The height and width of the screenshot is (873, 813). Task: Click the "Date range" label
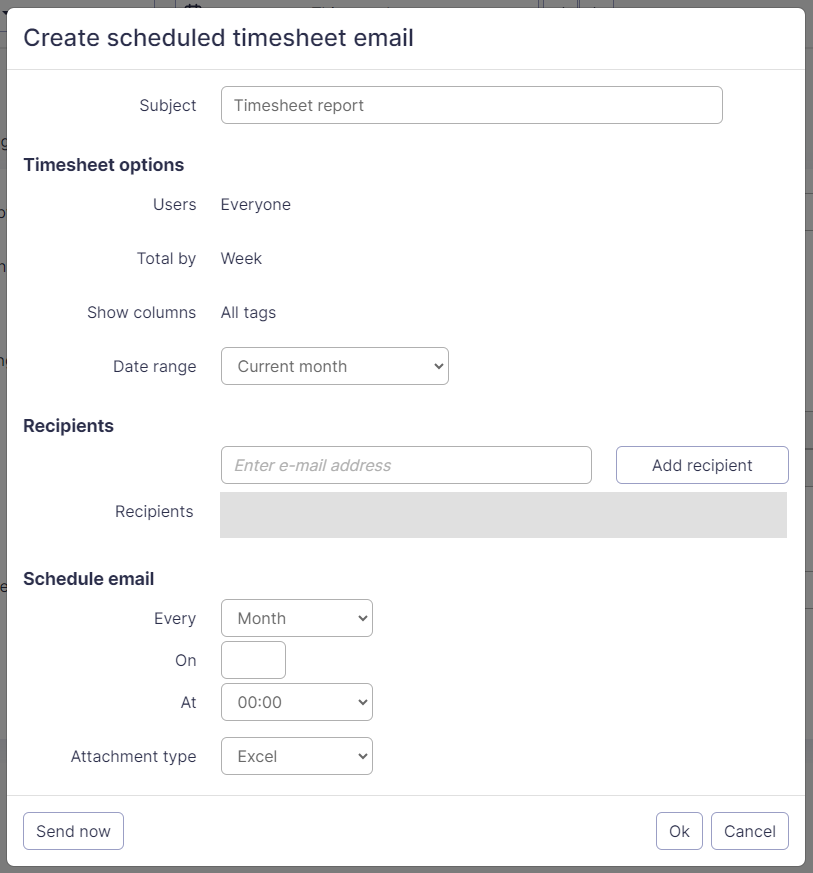[154, 367]
